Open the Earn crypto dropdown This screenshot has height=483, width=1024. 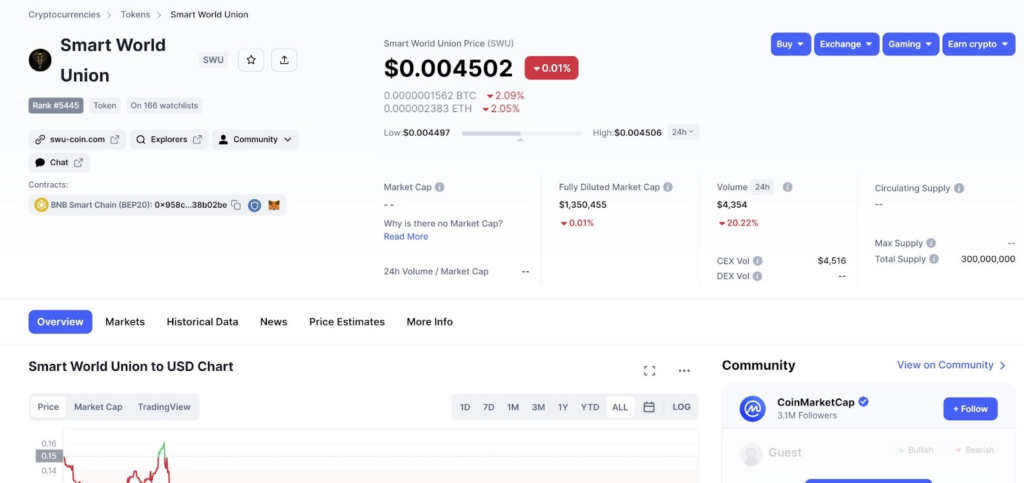coord(978,44)
